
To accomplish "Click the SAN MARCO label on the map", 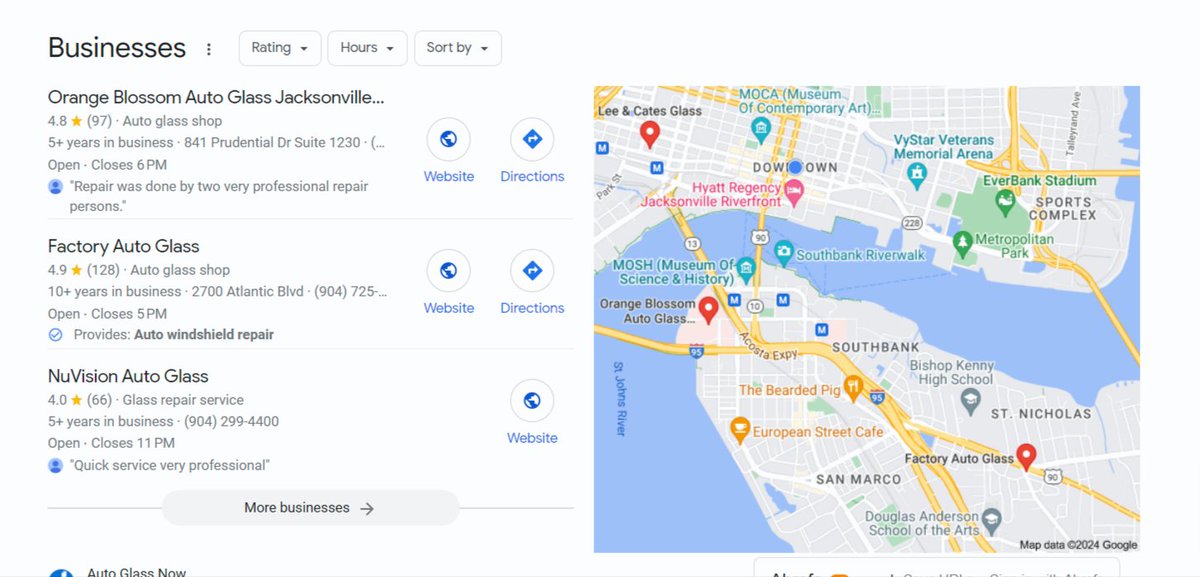I will point(857,479).
